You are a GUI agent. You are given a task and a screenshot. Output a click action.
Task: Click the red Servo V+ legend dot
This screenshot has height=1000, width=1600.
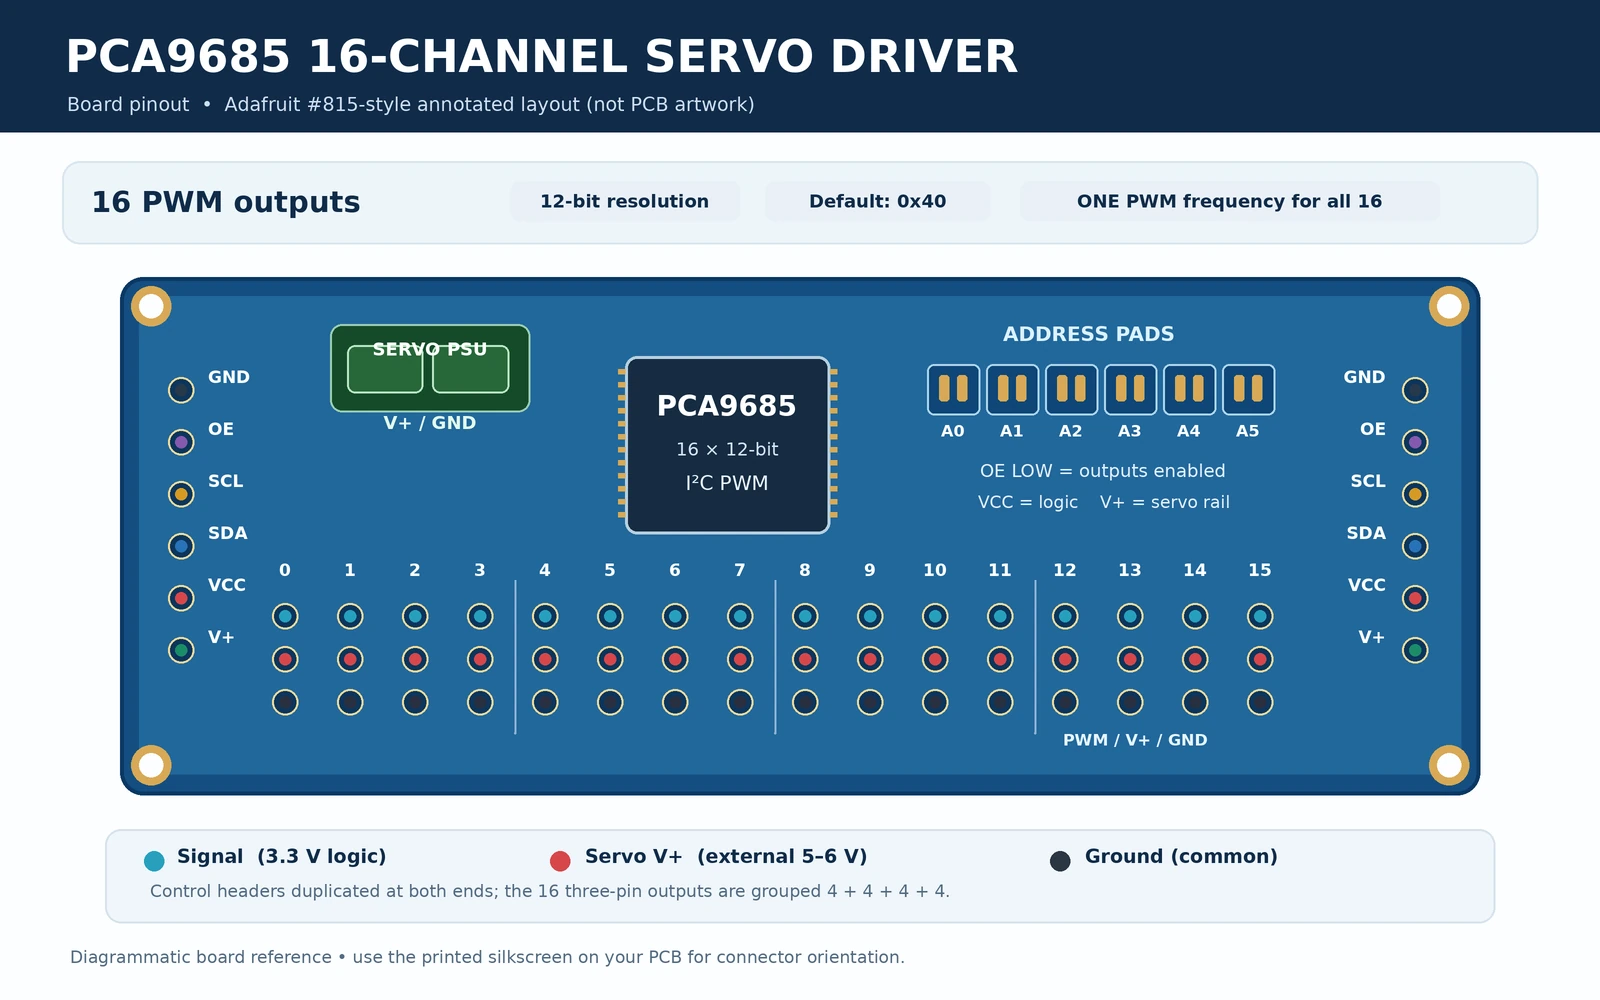560,861
